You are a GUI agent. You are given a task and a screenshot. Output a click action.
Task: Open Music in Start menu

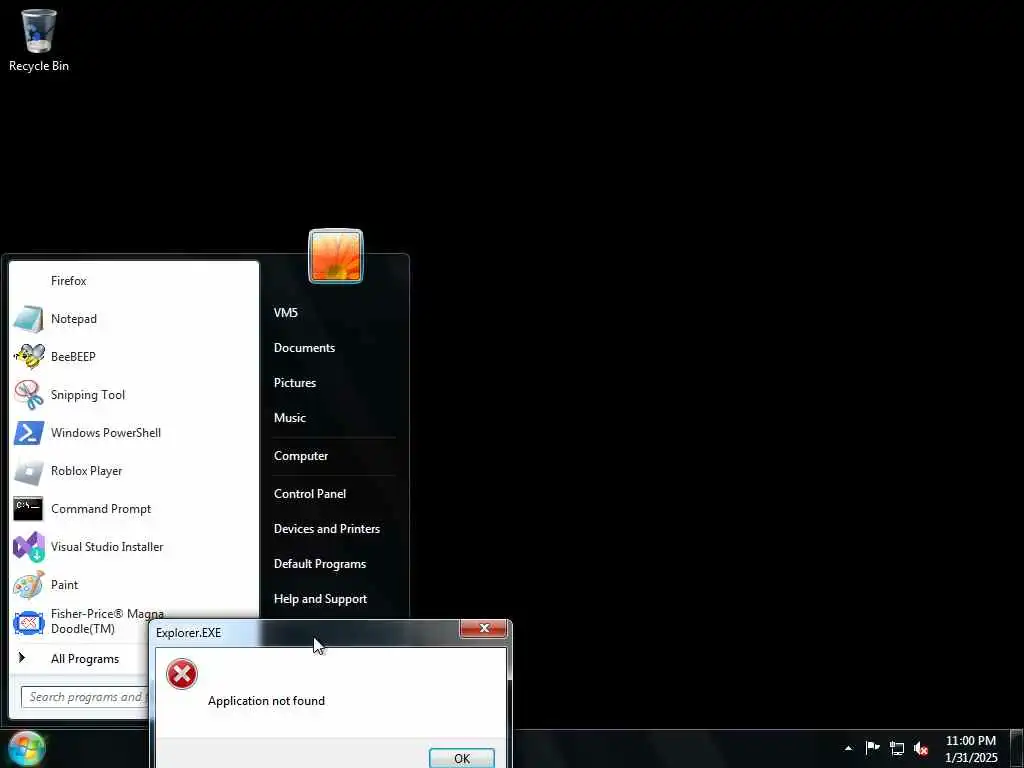pyautogui.click(x=290, y=418)
